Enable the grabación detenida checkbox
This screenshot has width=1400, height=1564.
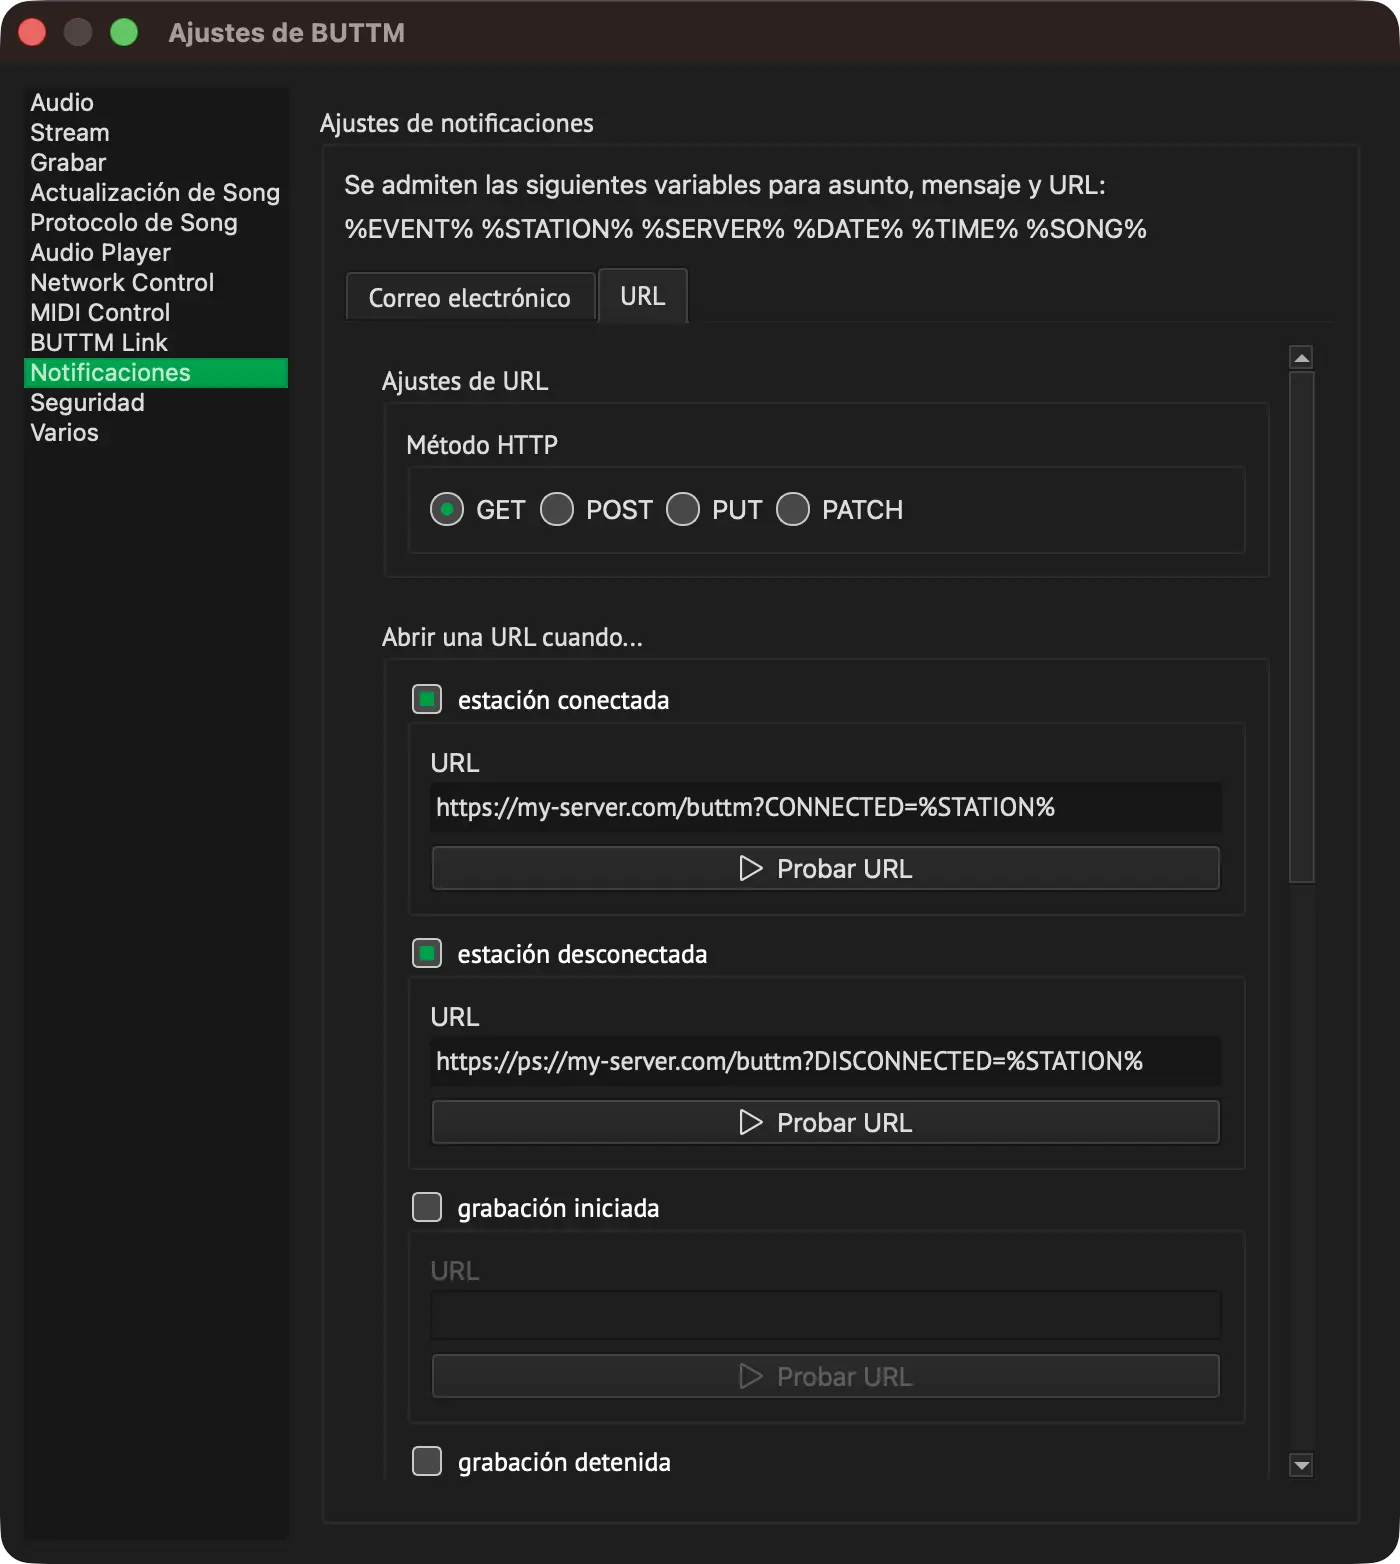427,1461
